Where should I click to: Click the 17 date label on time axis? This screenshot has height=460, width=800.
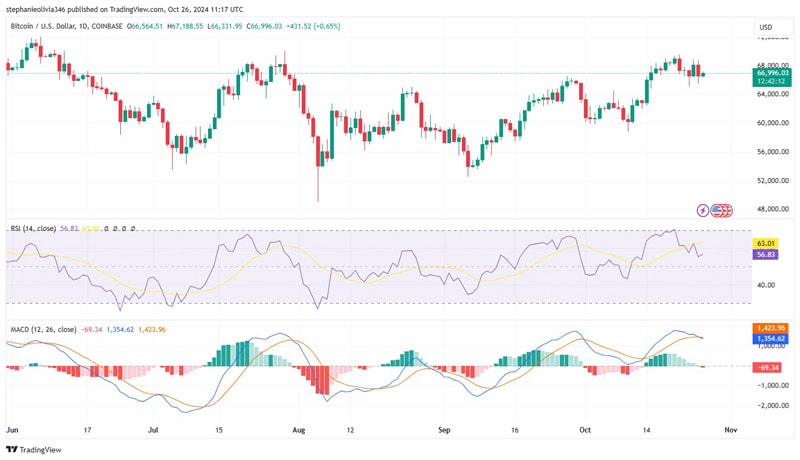[87, 430]
